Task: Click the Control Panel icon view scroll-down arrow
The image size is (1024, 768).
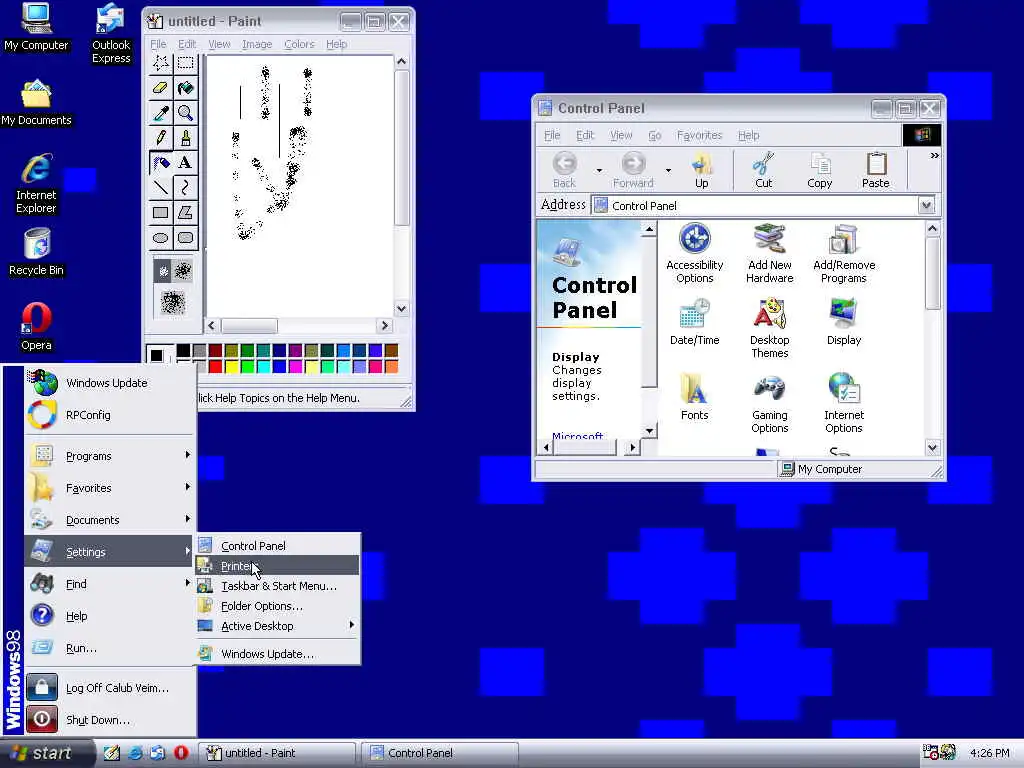Action: (x=932, y=447)
